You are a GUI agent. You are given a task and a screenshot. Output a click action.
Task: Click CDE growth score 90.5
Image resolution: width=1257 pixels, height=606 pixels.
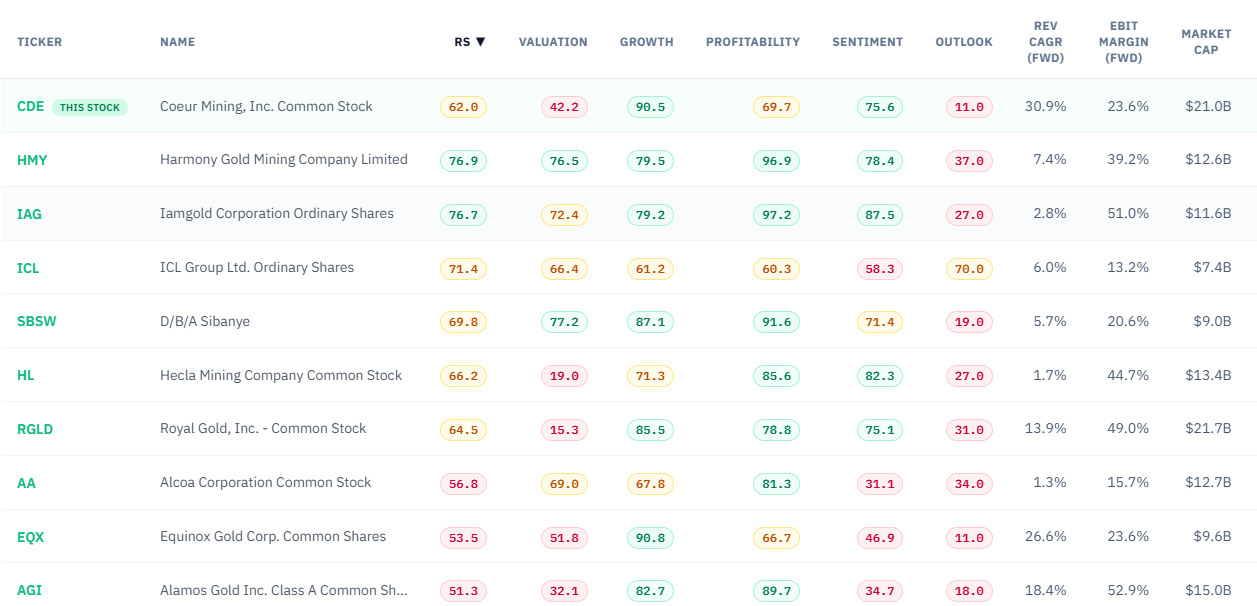(x=650, y=107)
